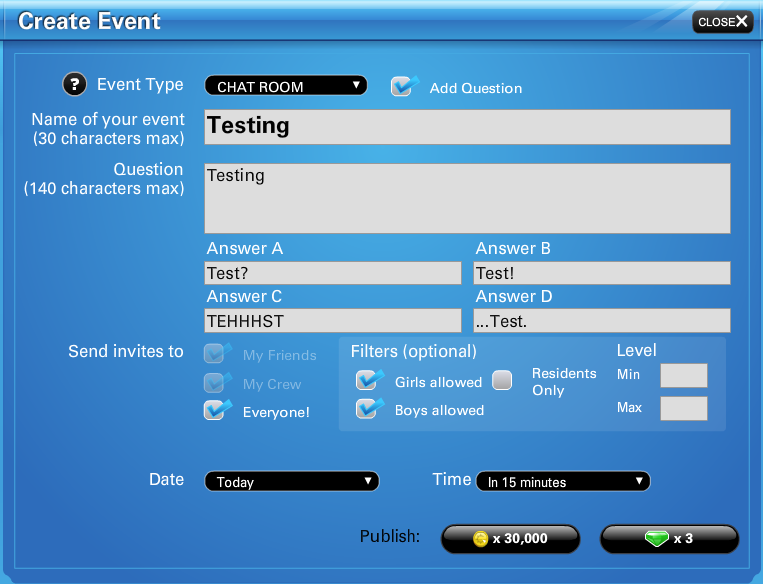Click the Answer D text field

click(x=601, y=321)
